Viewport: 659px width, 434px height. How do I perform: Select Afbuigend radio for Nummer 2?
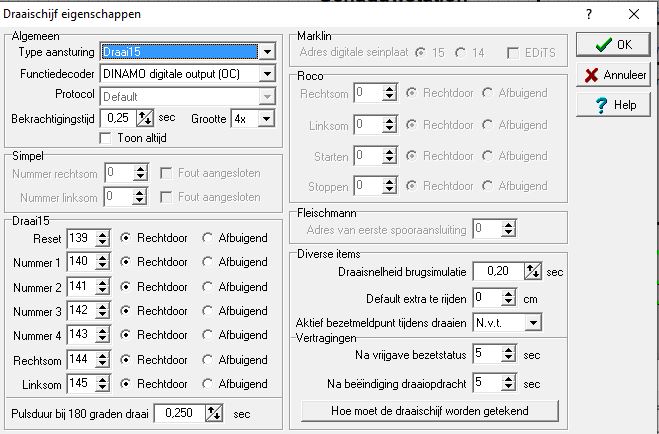coord(208,287)
